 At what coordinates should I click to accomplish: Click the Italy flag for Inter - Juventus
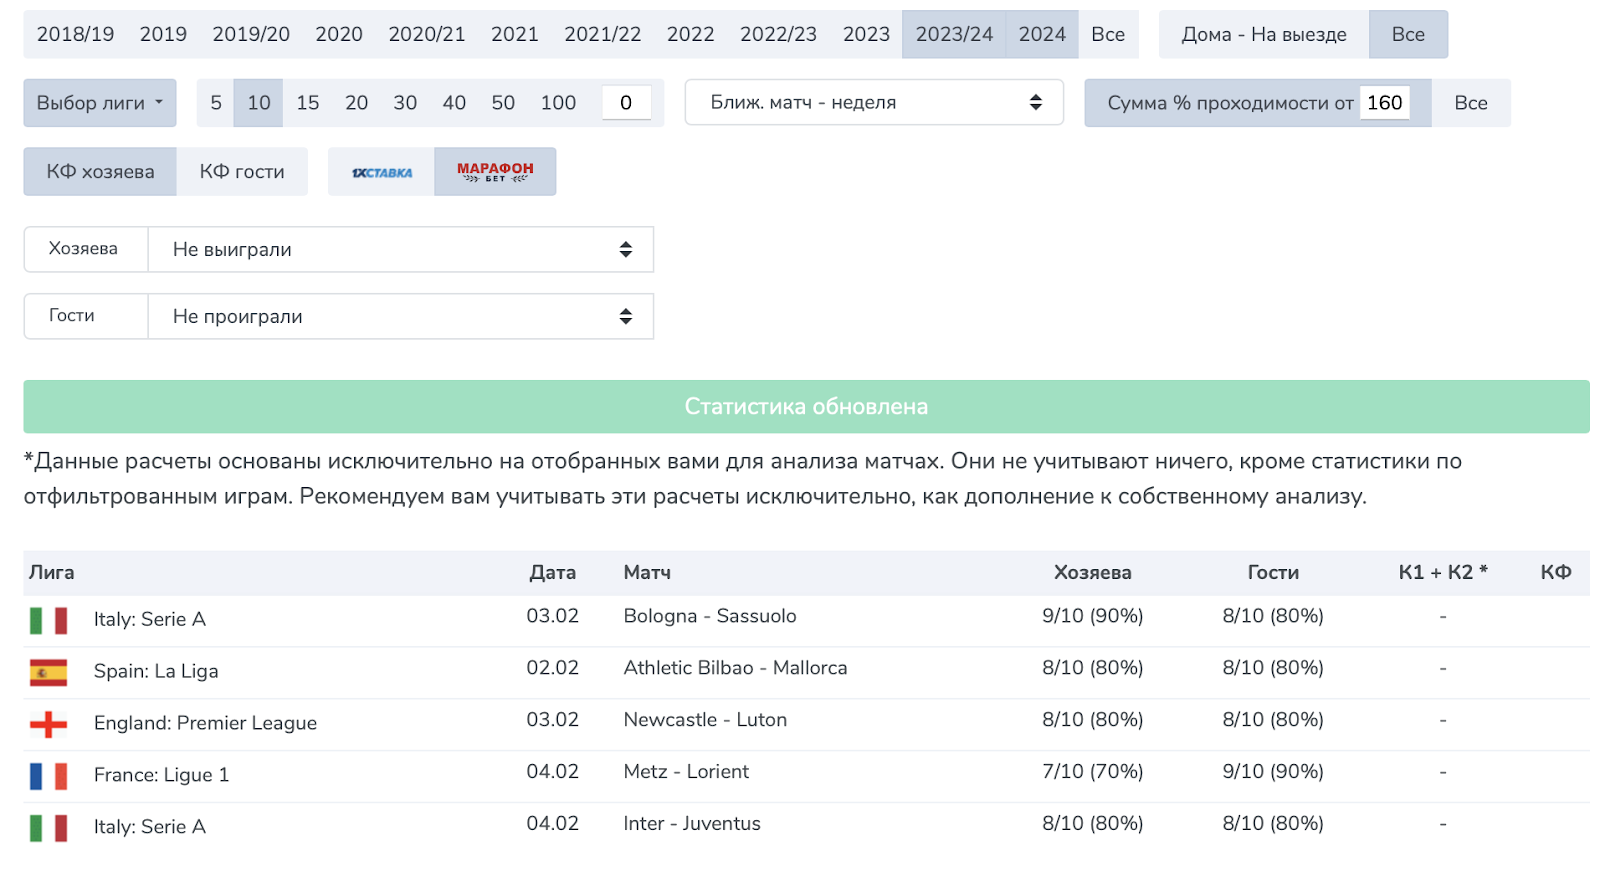click(48, 828)
